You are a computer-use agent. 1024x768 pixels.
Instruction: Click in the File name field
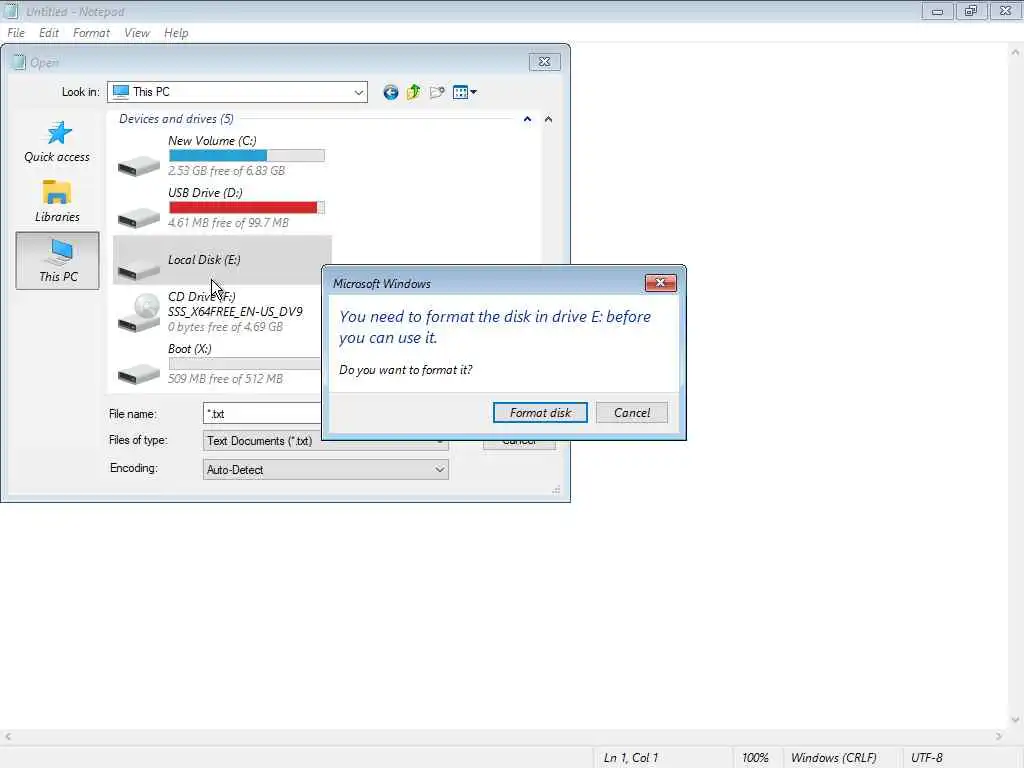coord(262,413)
